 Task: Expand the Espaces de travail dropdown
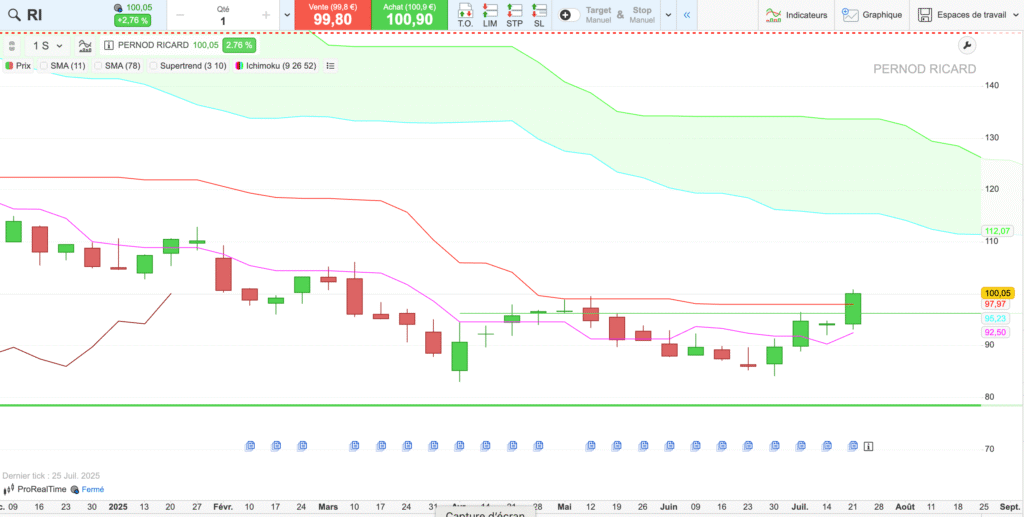[x=1013, y=15]
